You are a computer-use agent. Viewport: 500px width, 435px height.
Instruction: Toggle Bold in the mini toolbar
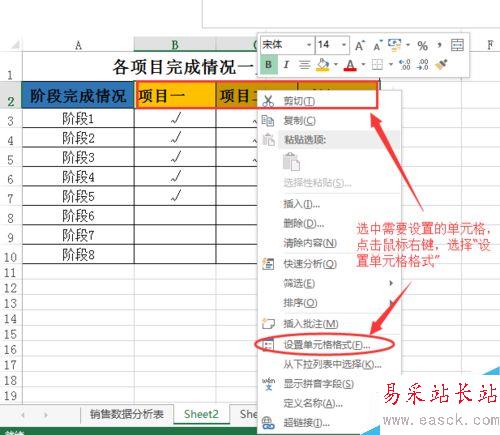click(268, 64)
